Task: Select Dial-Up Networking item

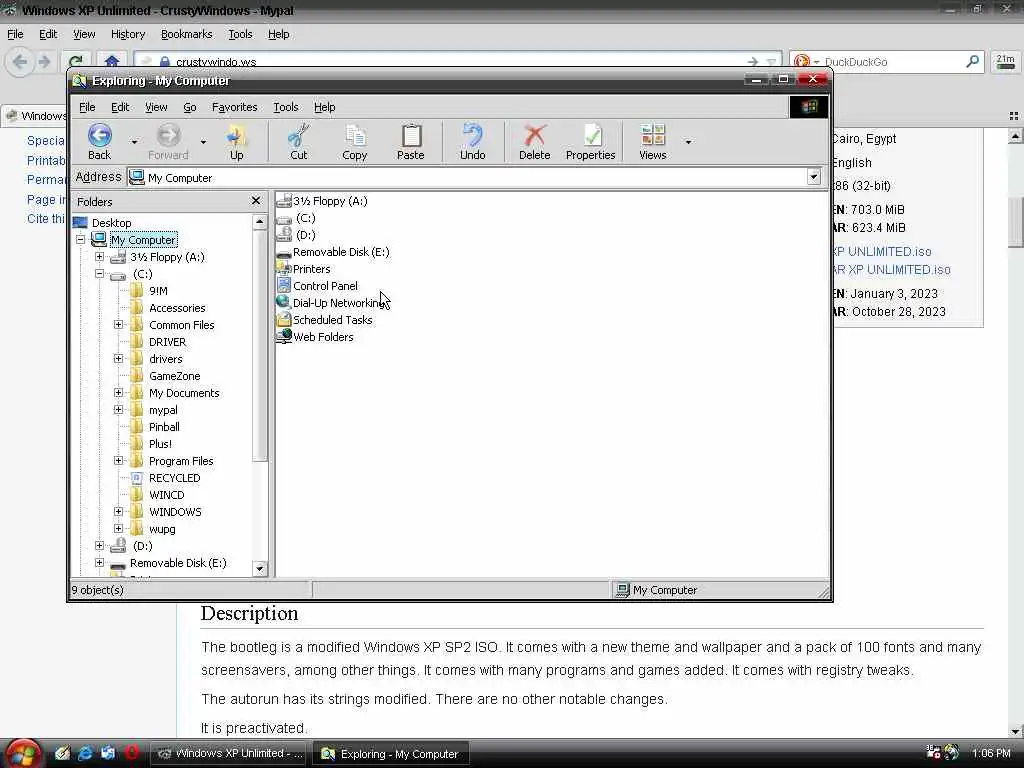Action: (x=331, y=303)
